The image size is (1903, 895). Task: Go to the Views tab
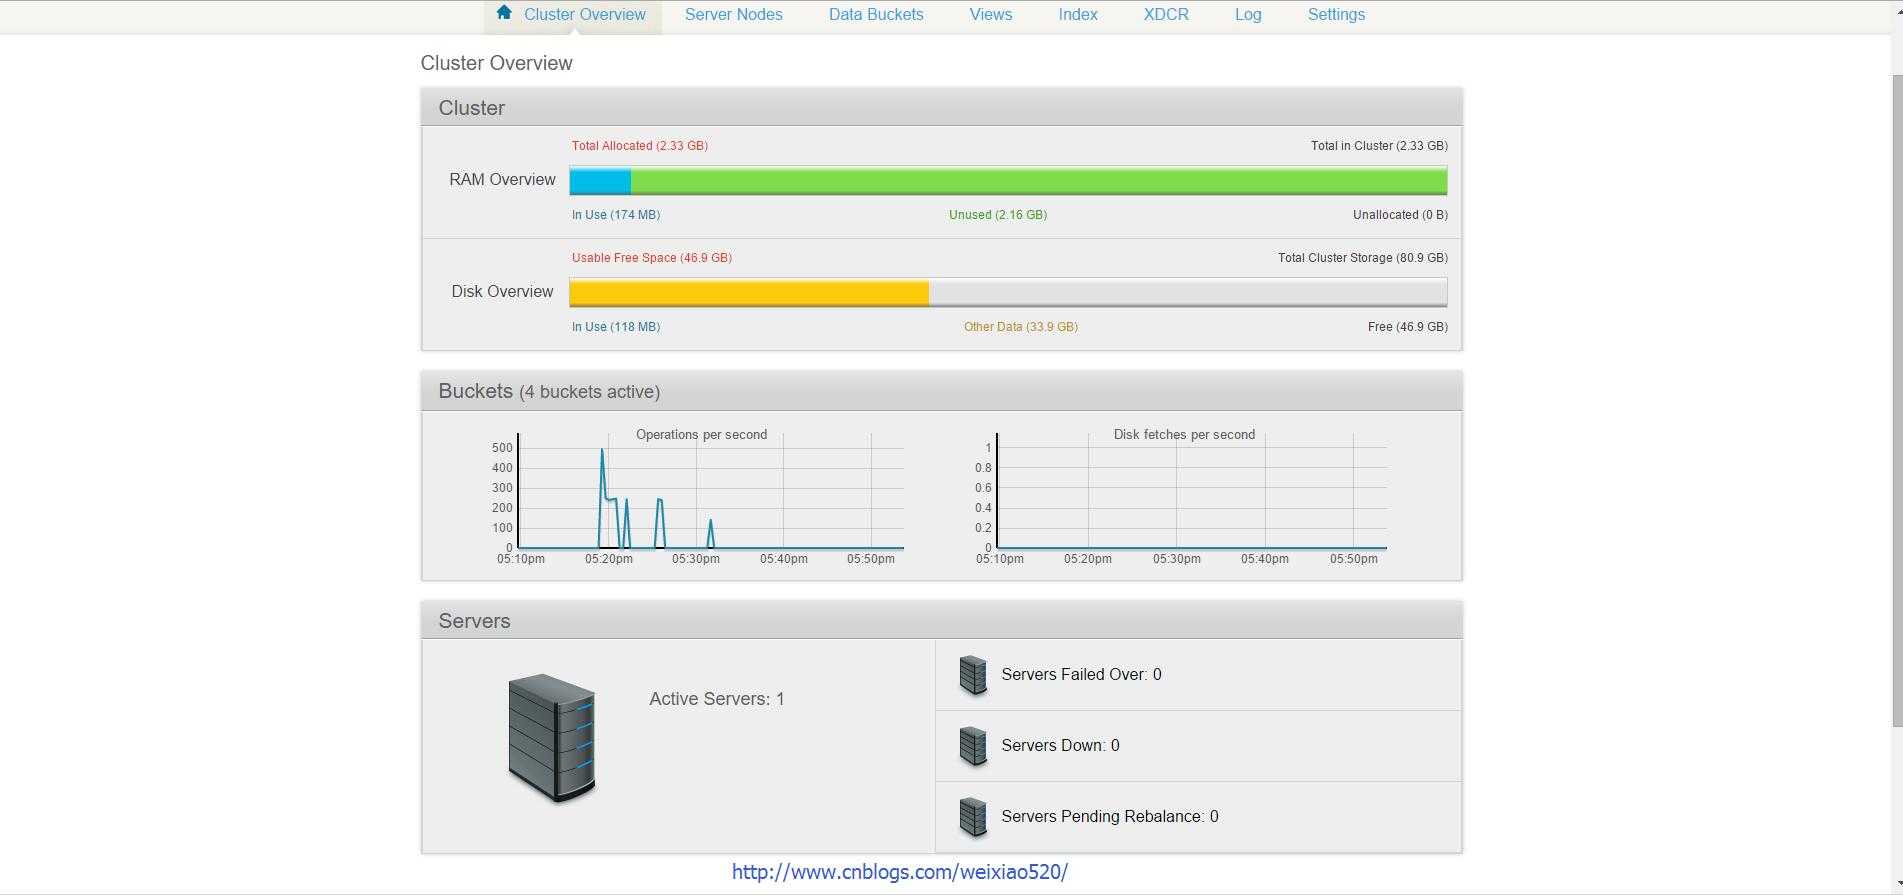(991, 15)
